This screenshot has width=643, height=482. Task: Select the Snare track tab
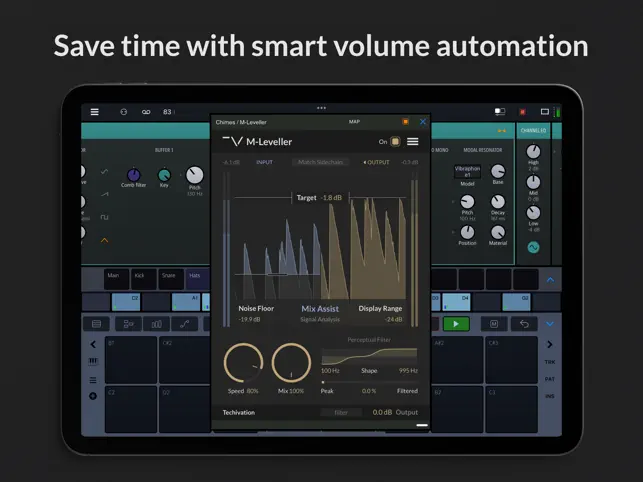pos(171,279)
